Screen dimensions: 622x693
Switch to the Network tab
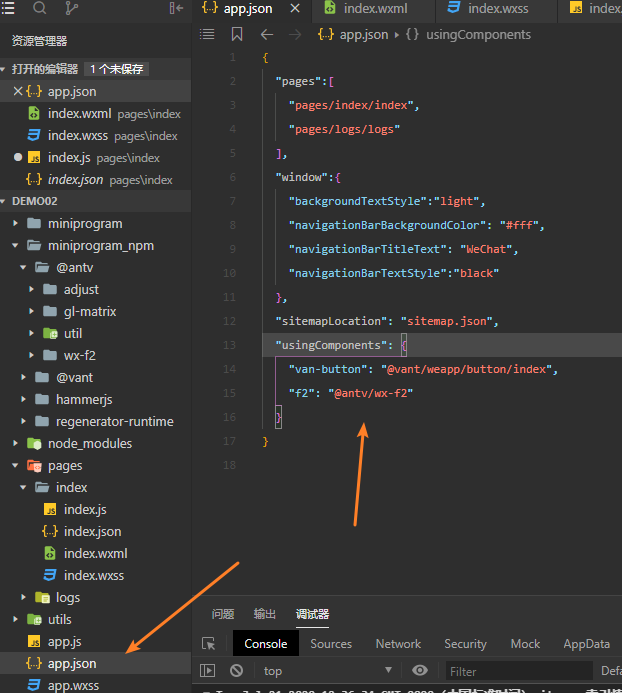(x=398, y=644)
